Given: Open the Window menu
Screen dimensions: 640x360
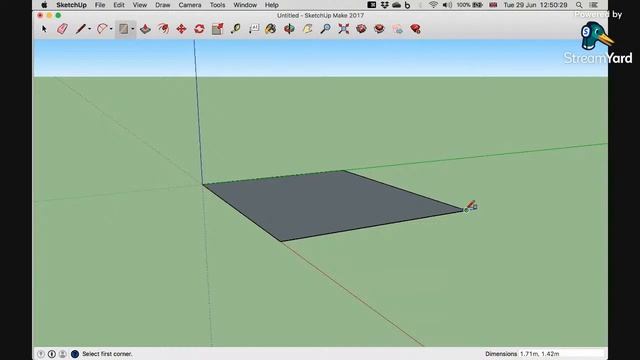Looking at the screenshot, I should tap(245, 5).
